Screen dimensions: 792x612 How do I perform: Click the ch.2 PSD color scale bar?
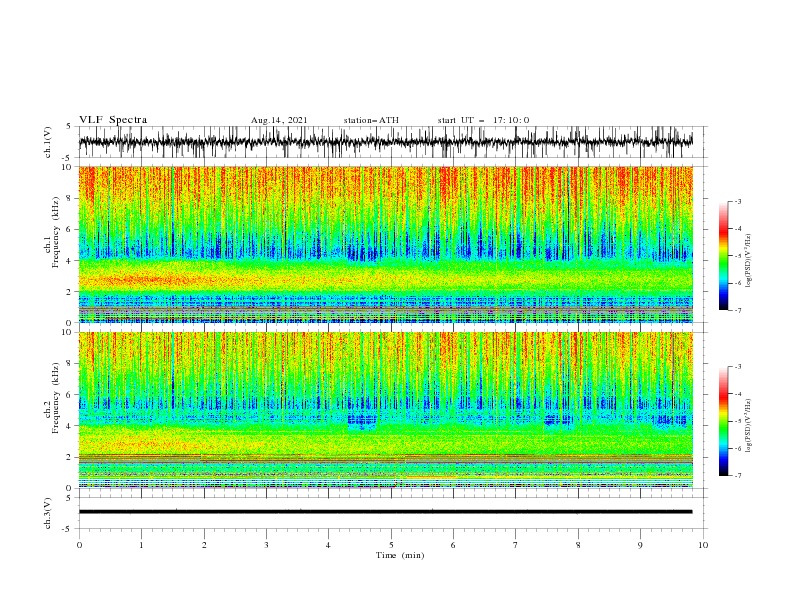724,421
